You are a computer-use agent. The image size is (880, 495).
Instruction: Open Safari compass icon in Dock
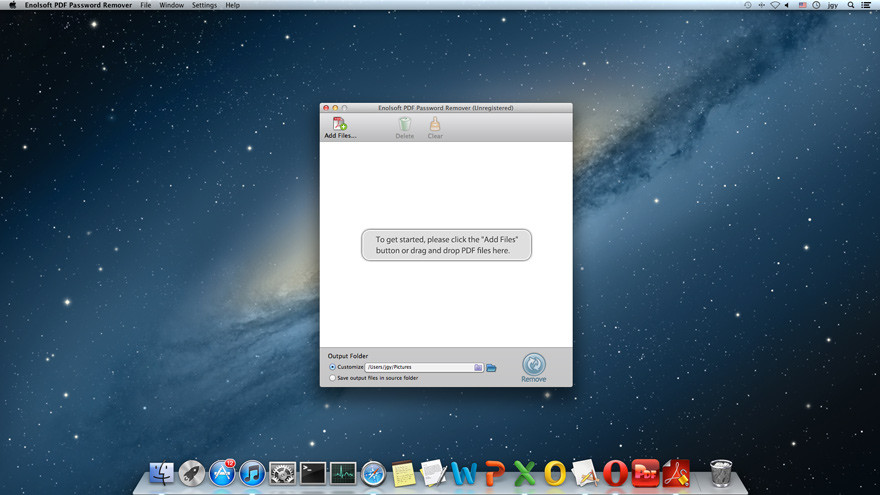coord(373,474)
